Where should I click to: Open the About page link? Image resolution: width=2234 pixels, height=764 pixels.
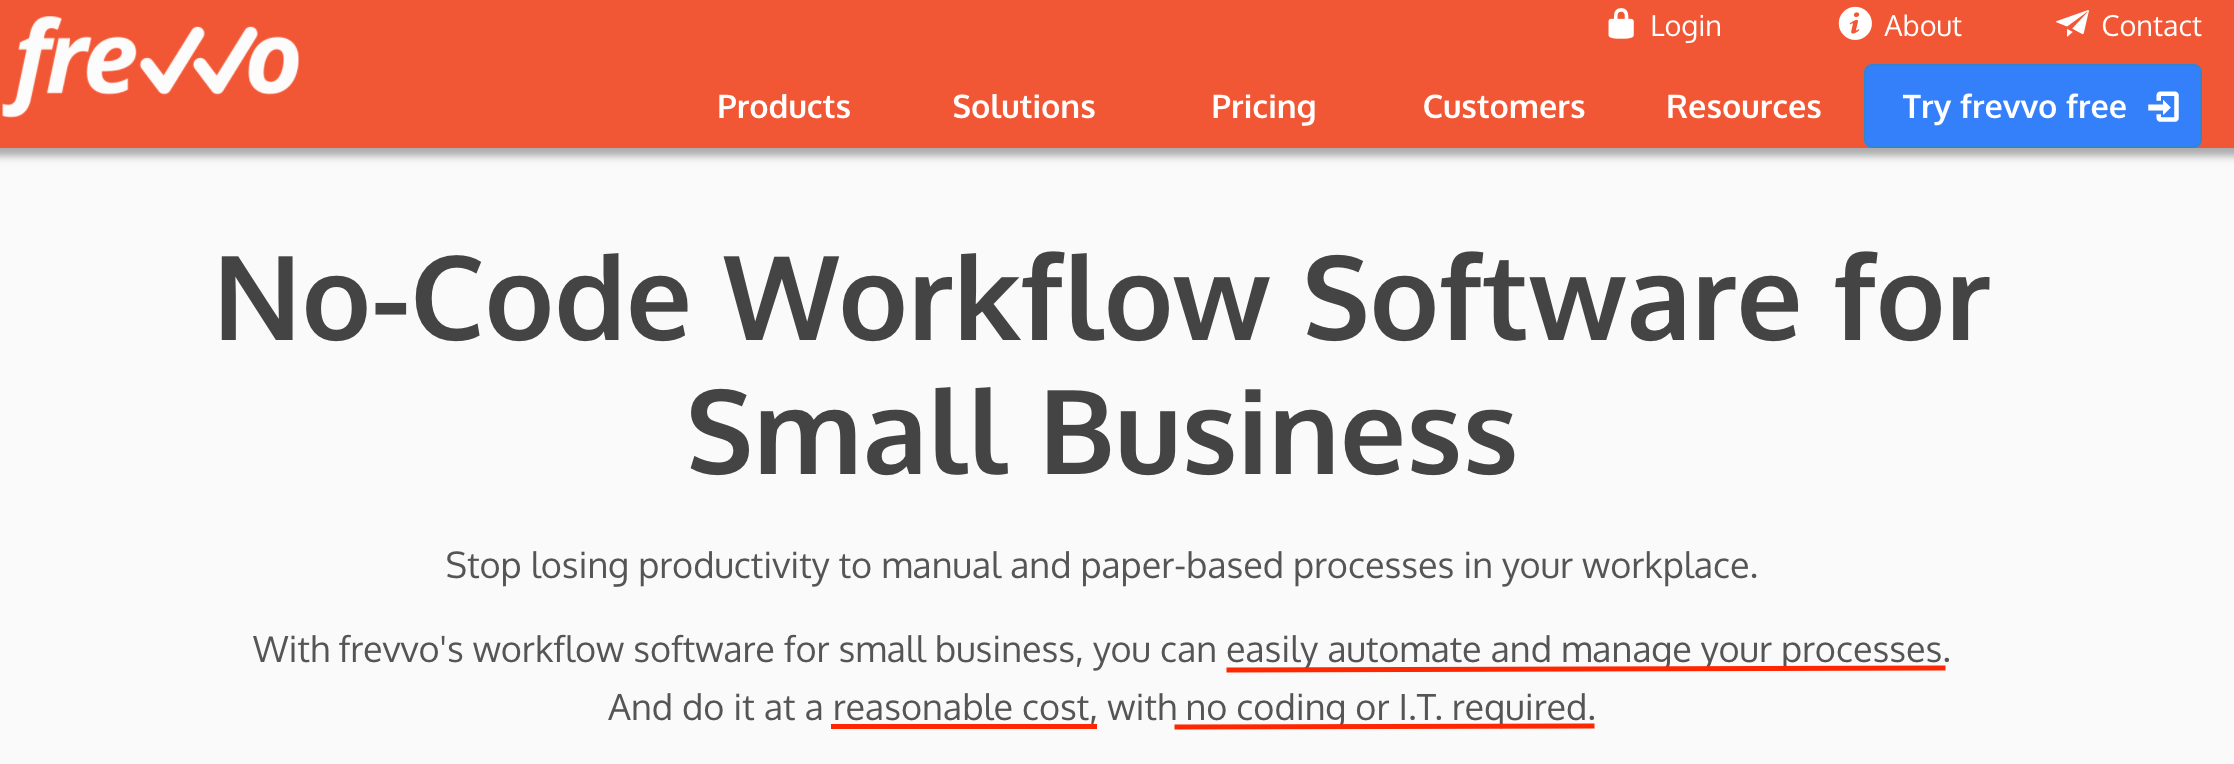pos(1923,26)
